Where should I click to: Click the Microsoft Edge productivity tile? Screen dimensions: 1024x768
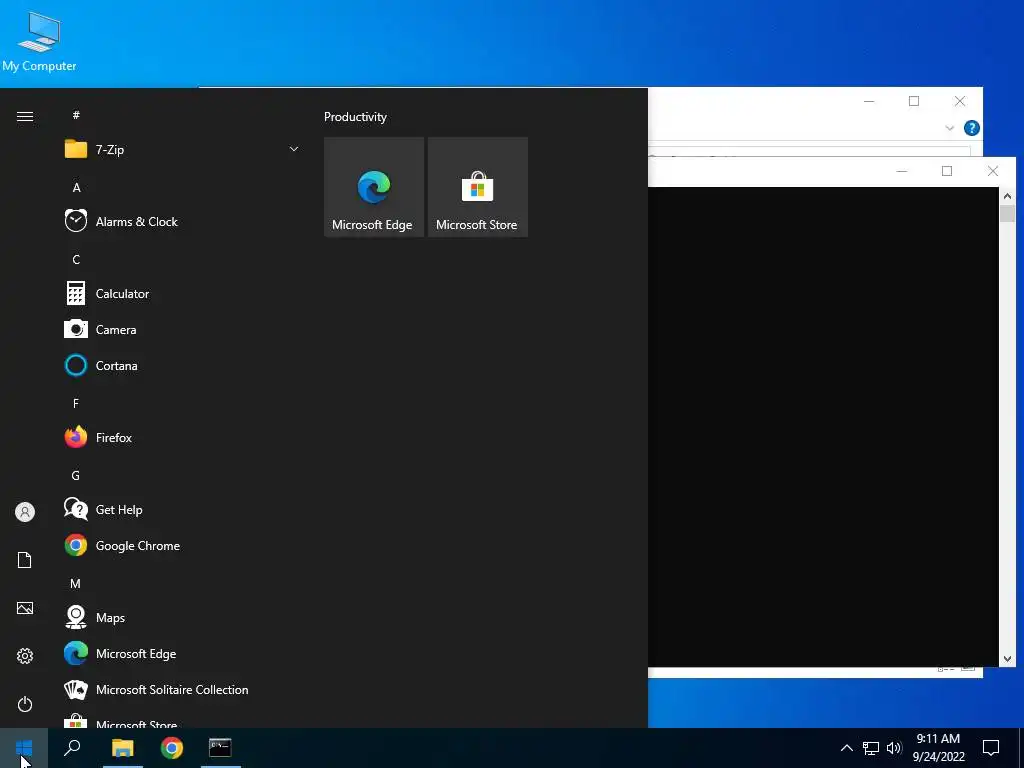coord(374,187)
